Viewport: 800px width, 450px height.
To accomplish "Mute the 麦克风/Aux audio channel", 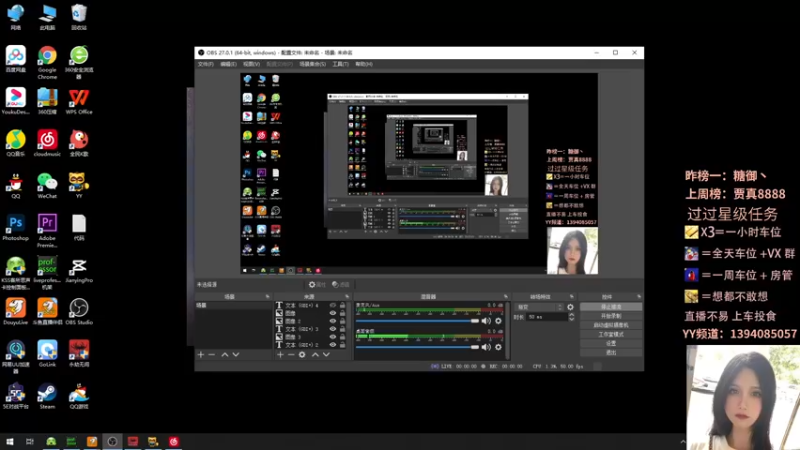I will pos(486,321).
